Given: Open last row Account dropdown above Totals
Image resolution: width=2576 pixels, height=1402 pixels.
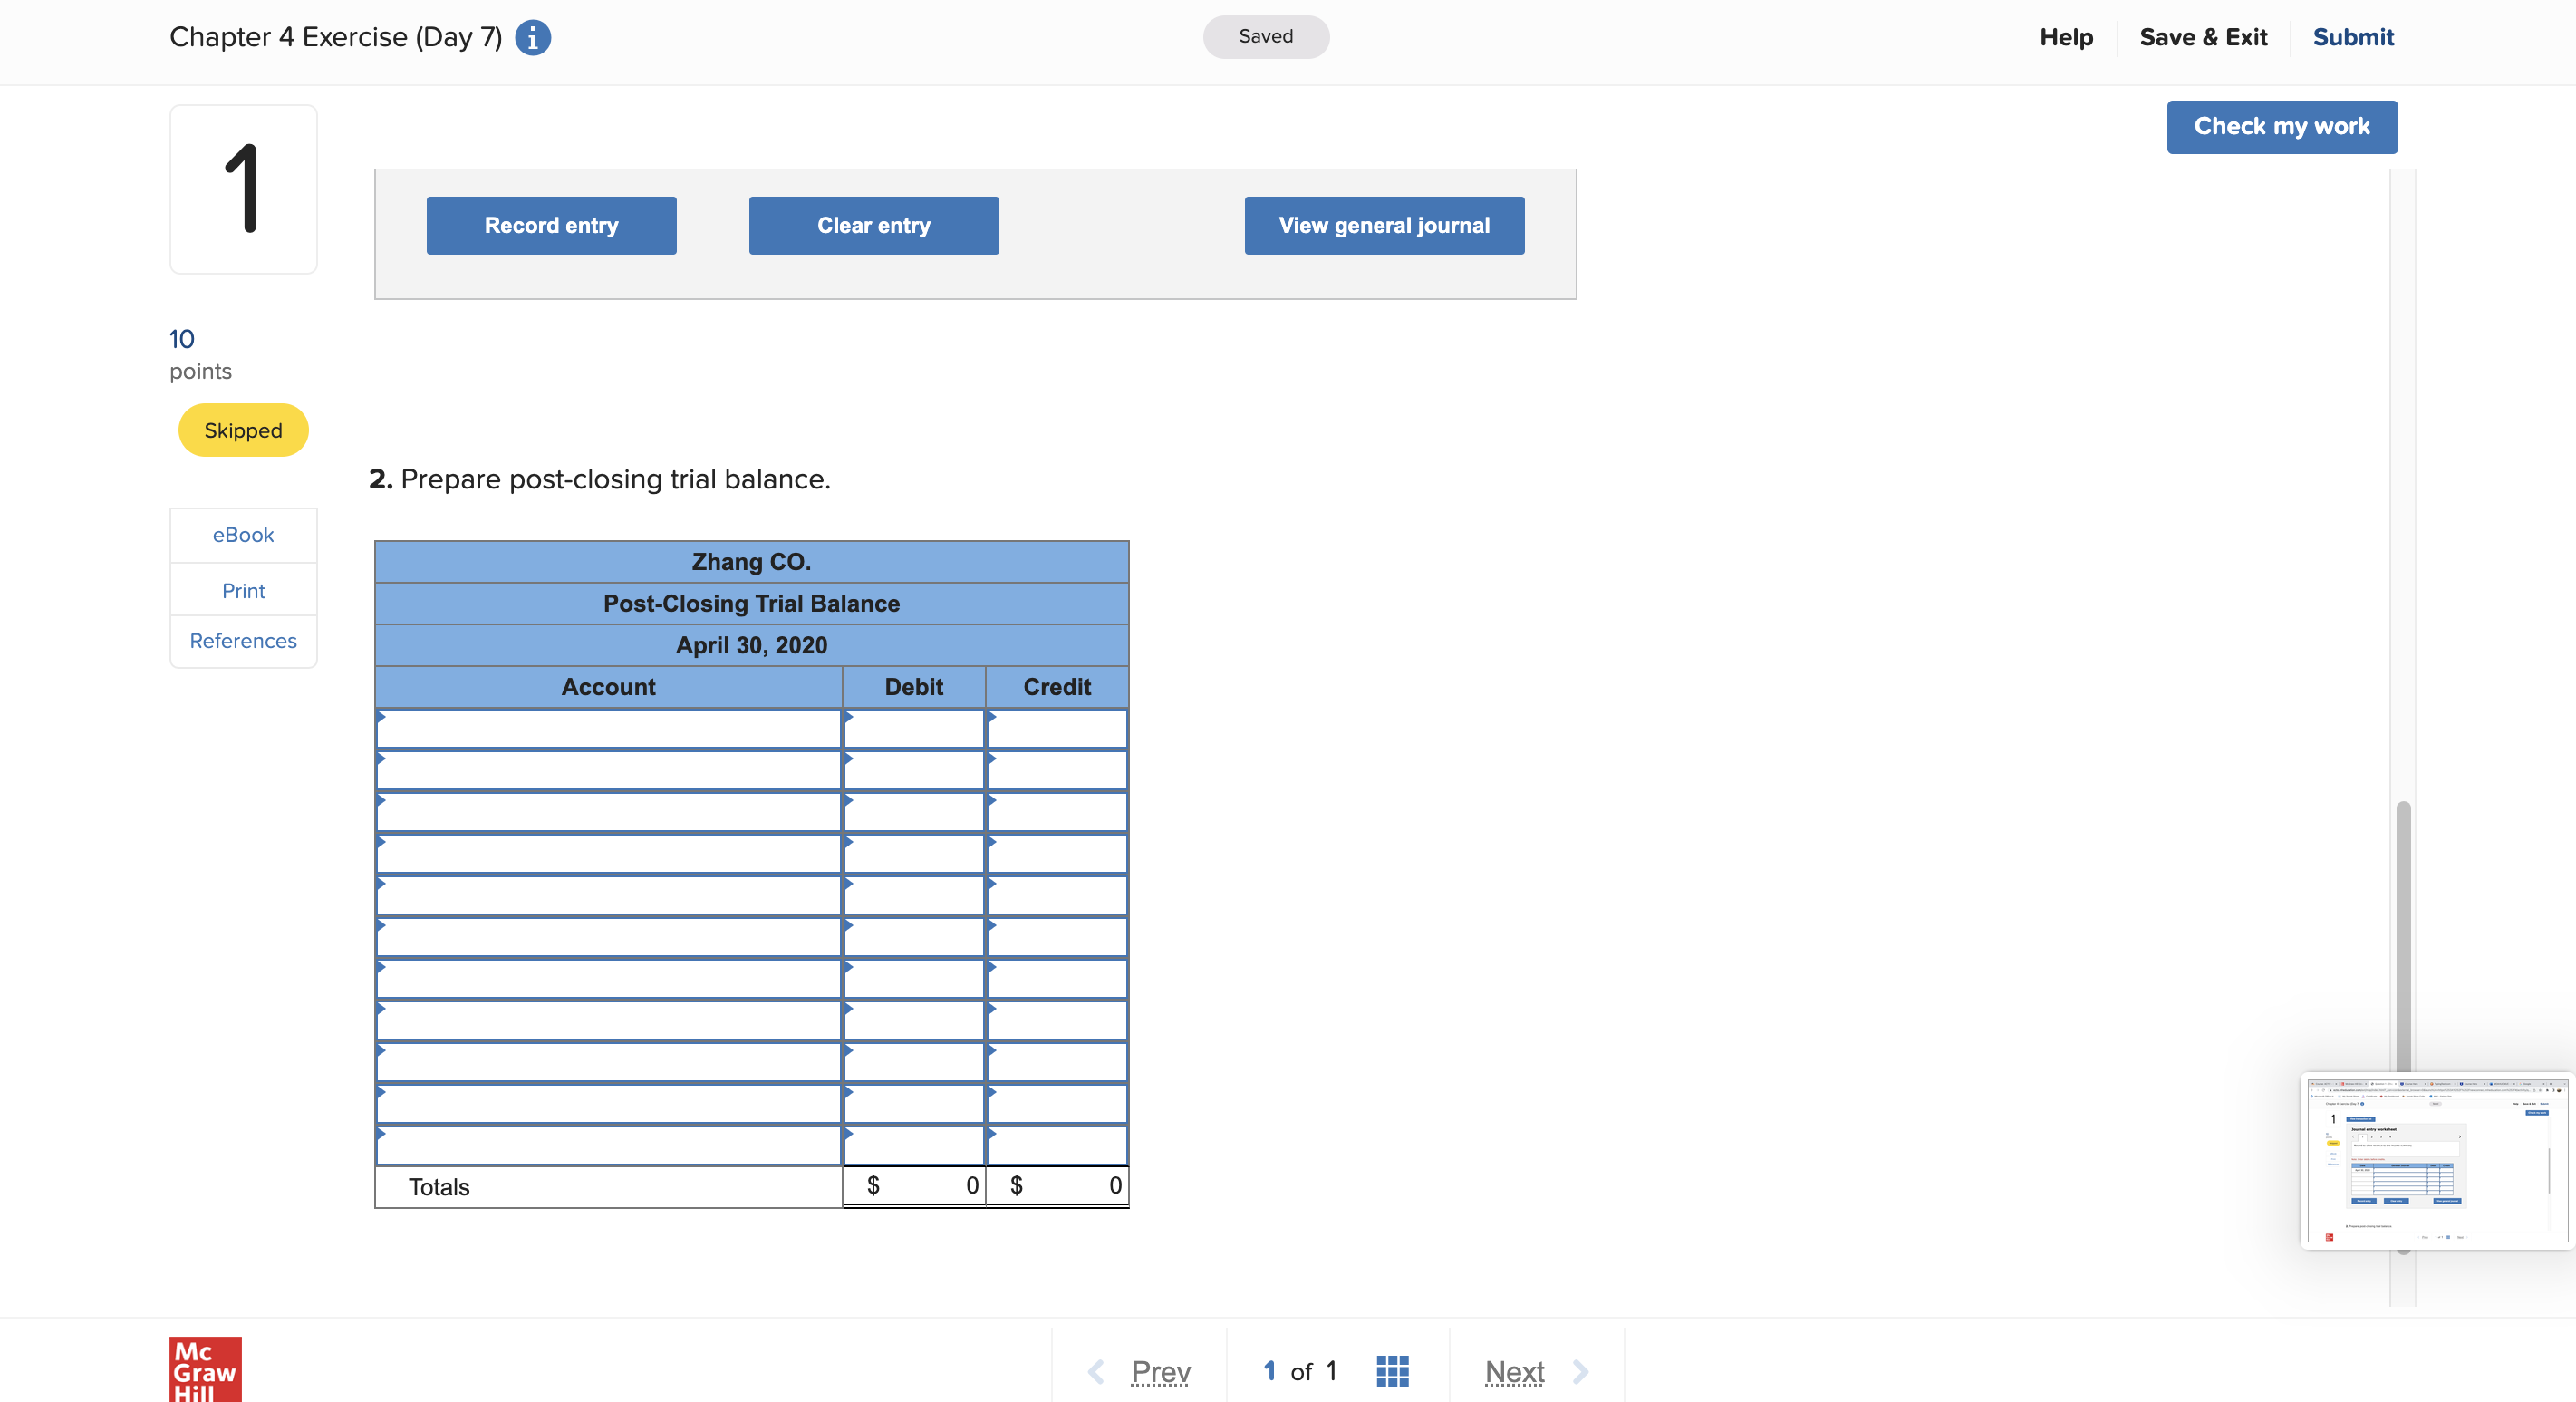Looking at the screenshot, I should (x=608, y=1146).
